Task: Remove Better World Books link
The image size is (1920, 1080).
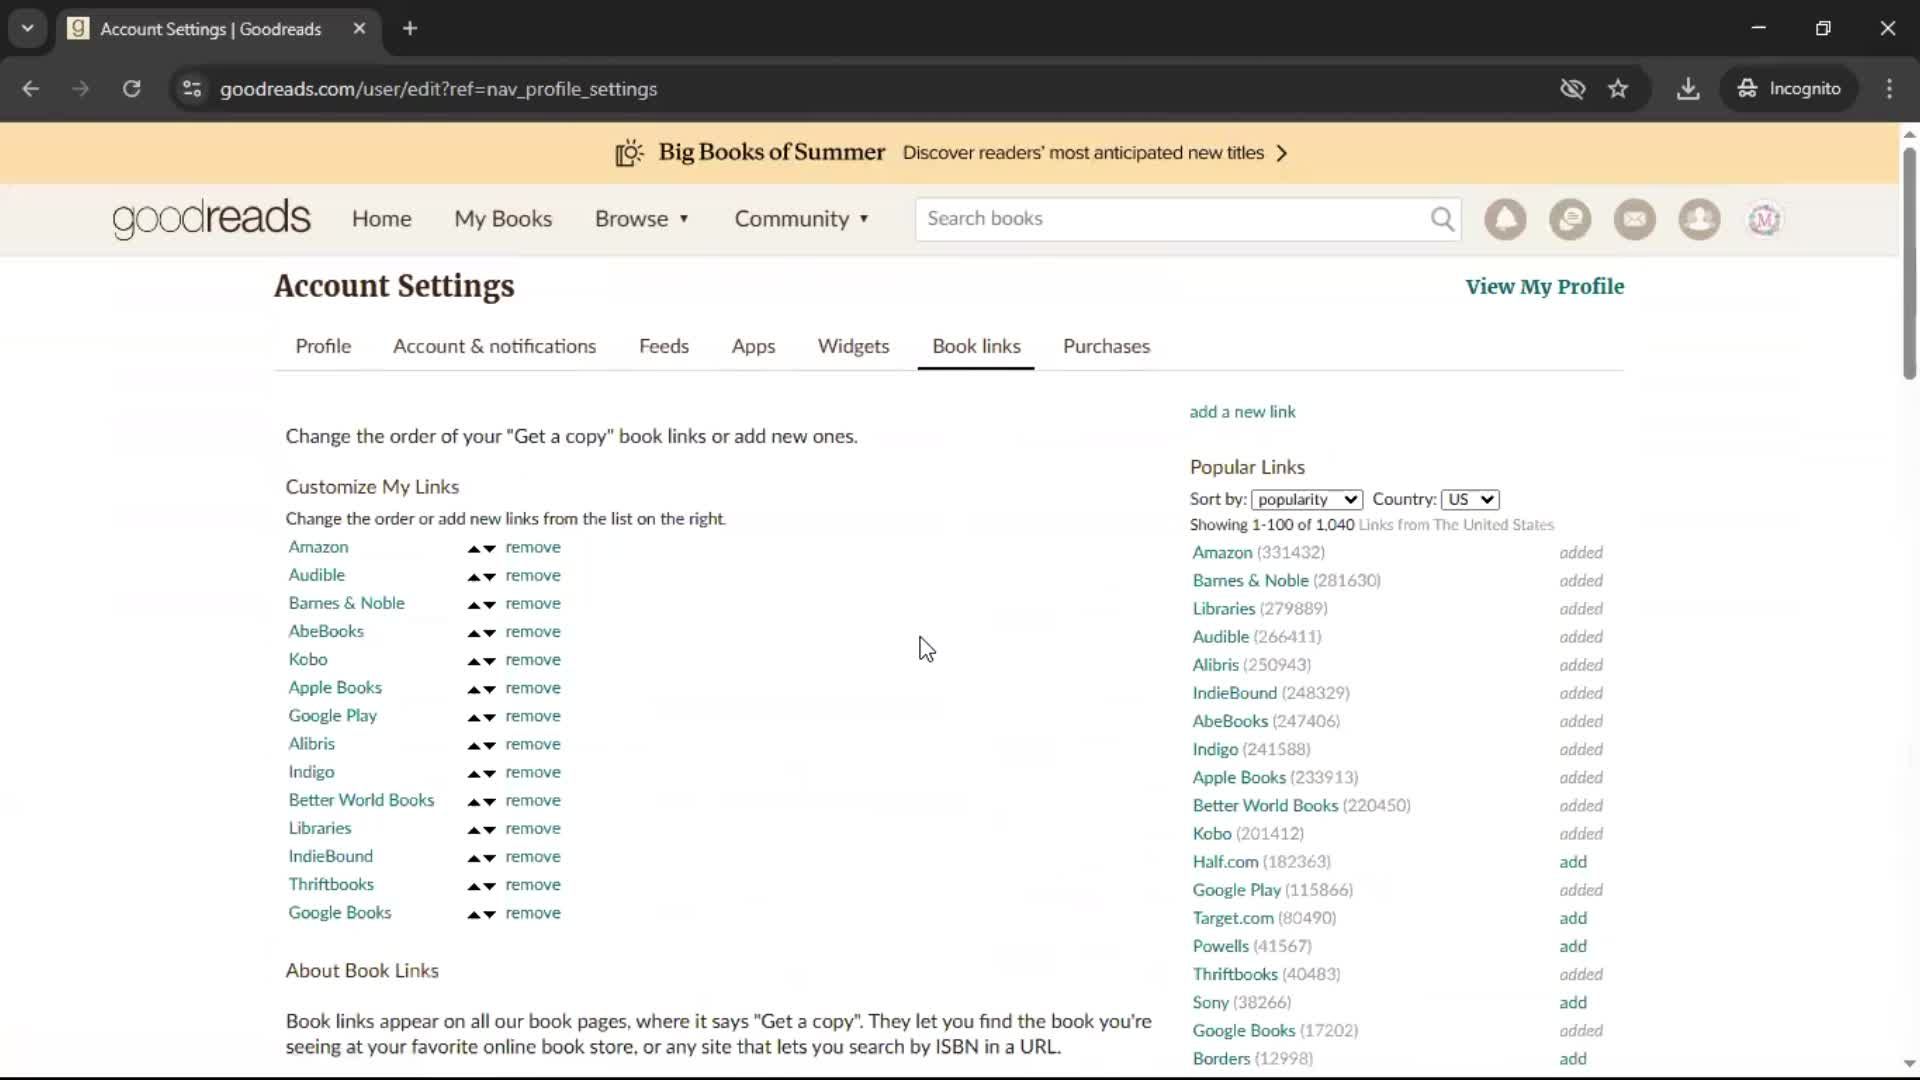Action: click(x=533, y=801)
